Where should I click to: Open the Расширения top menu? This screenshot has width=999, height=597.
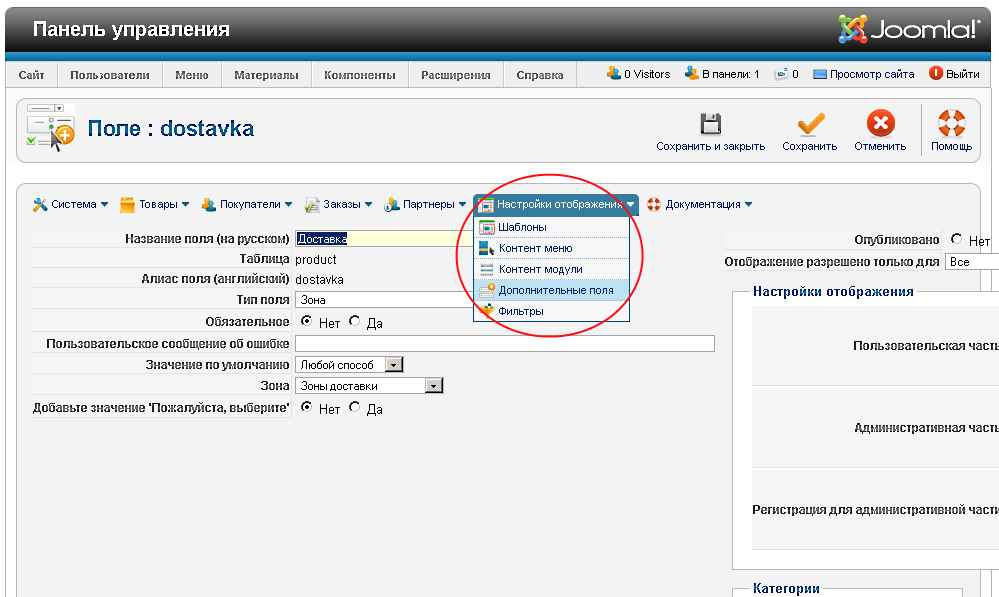[456, 75]
